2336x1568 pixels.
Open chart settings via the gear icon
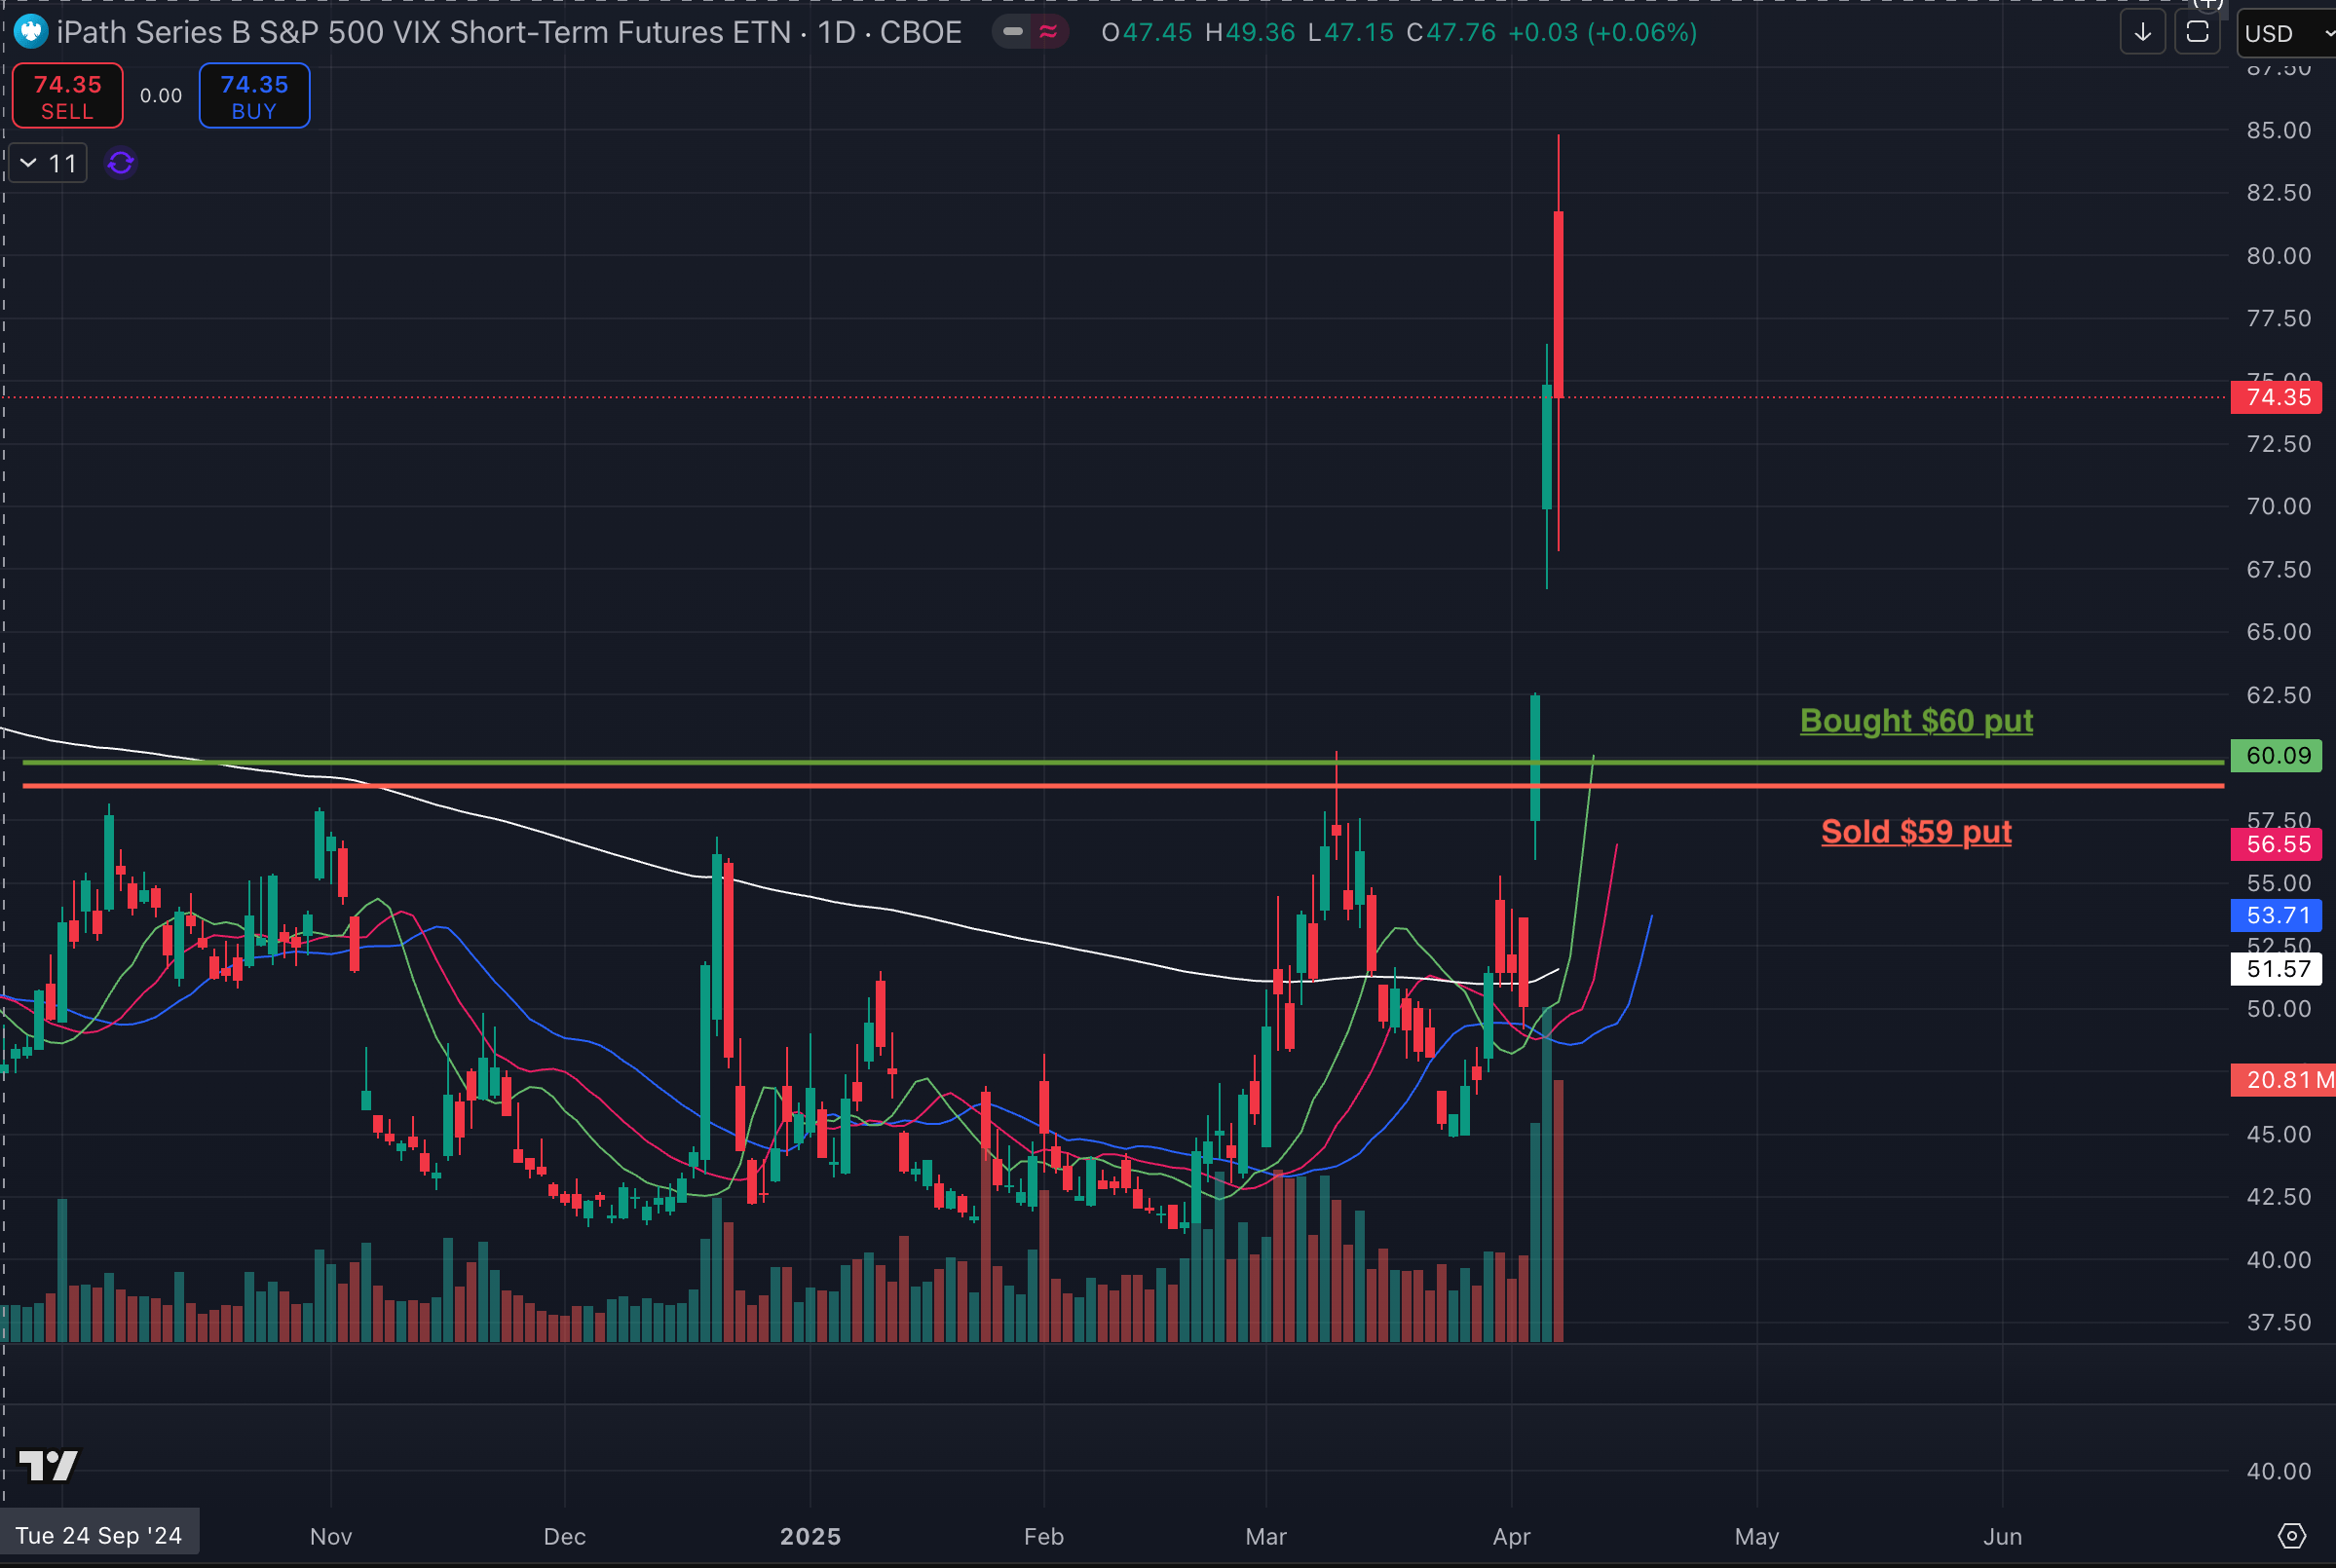2291,1537
